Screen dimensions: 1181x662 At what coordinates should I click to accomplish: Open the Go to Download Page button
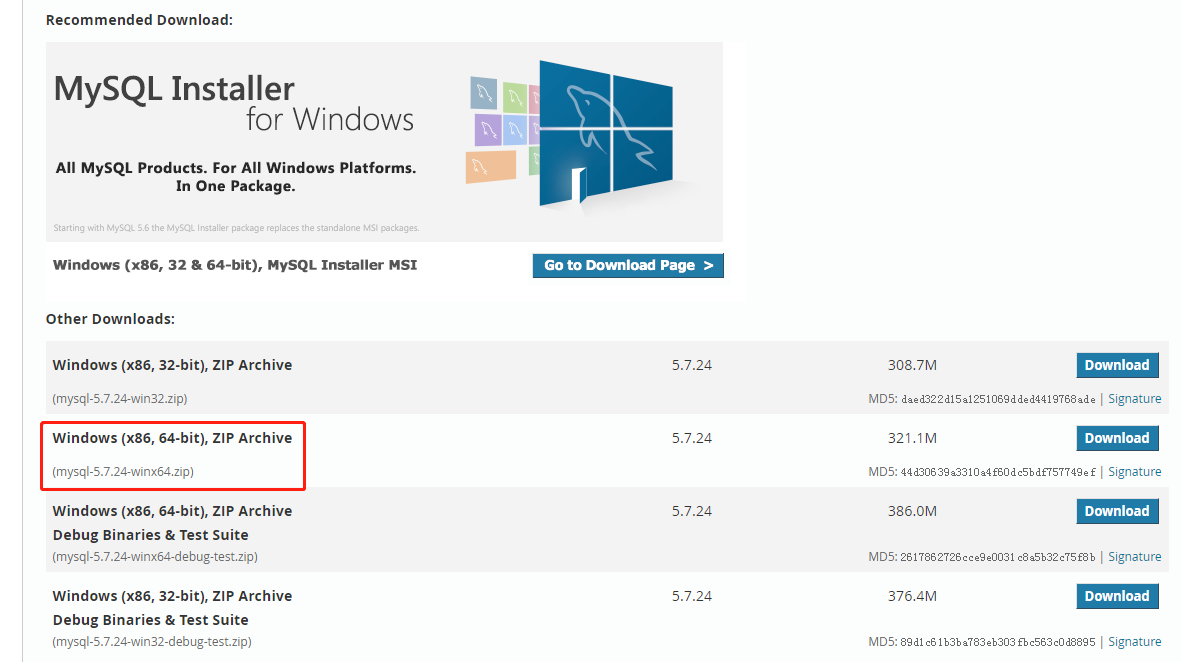[x=627, y=265]
